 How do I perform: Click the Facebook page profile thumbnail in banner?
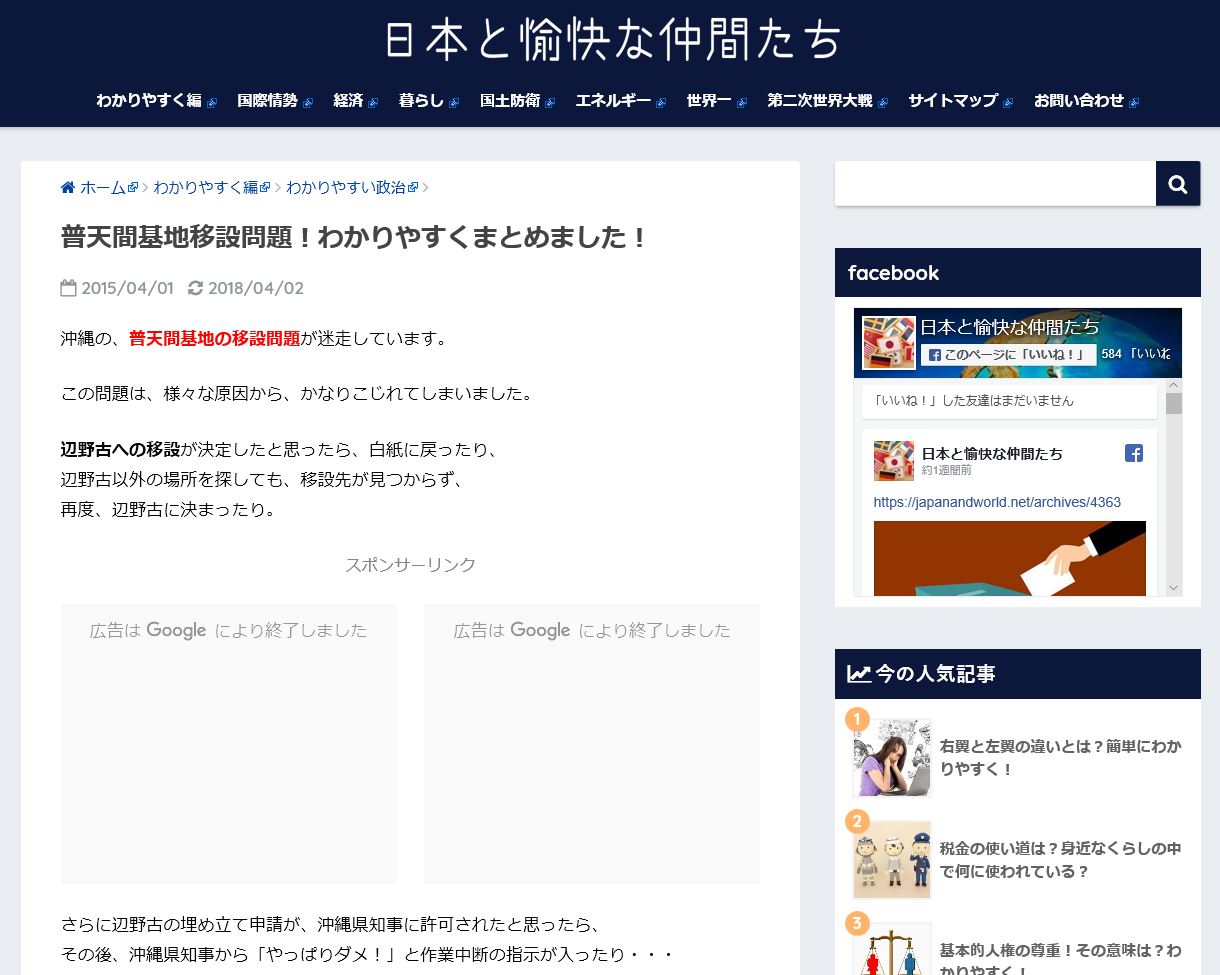[889, 342]
